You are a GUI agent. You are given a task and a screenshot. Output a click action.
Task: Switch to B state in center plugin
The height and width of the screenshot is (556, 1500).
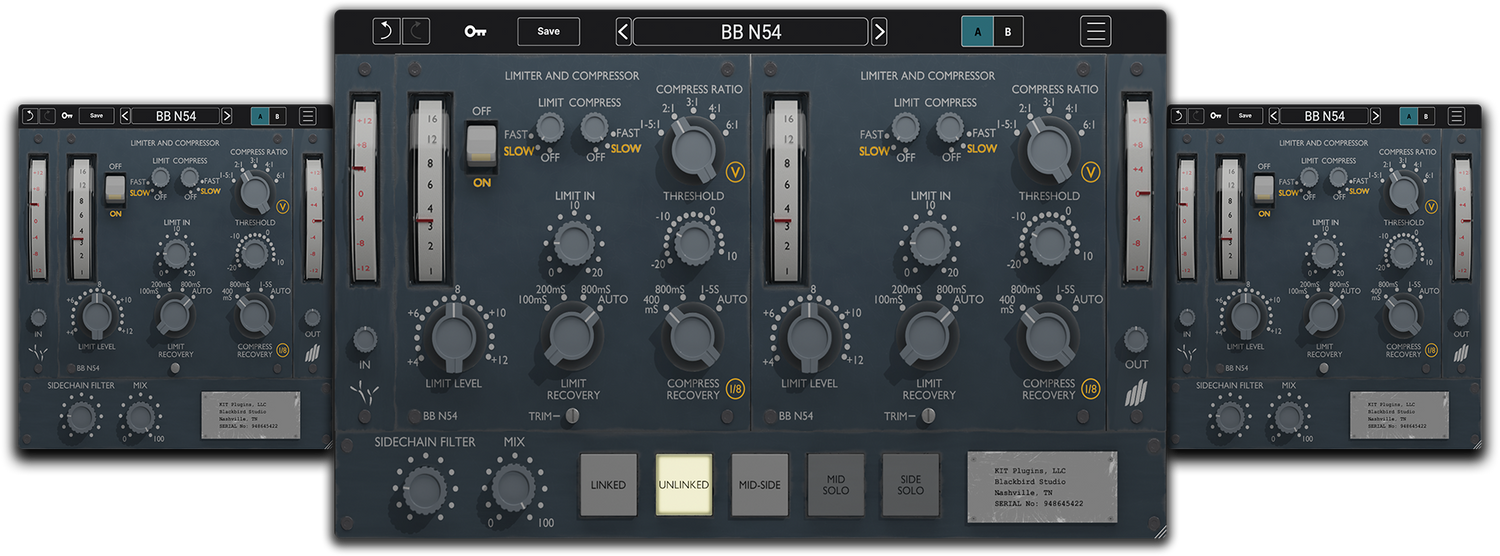(1008, 32)
